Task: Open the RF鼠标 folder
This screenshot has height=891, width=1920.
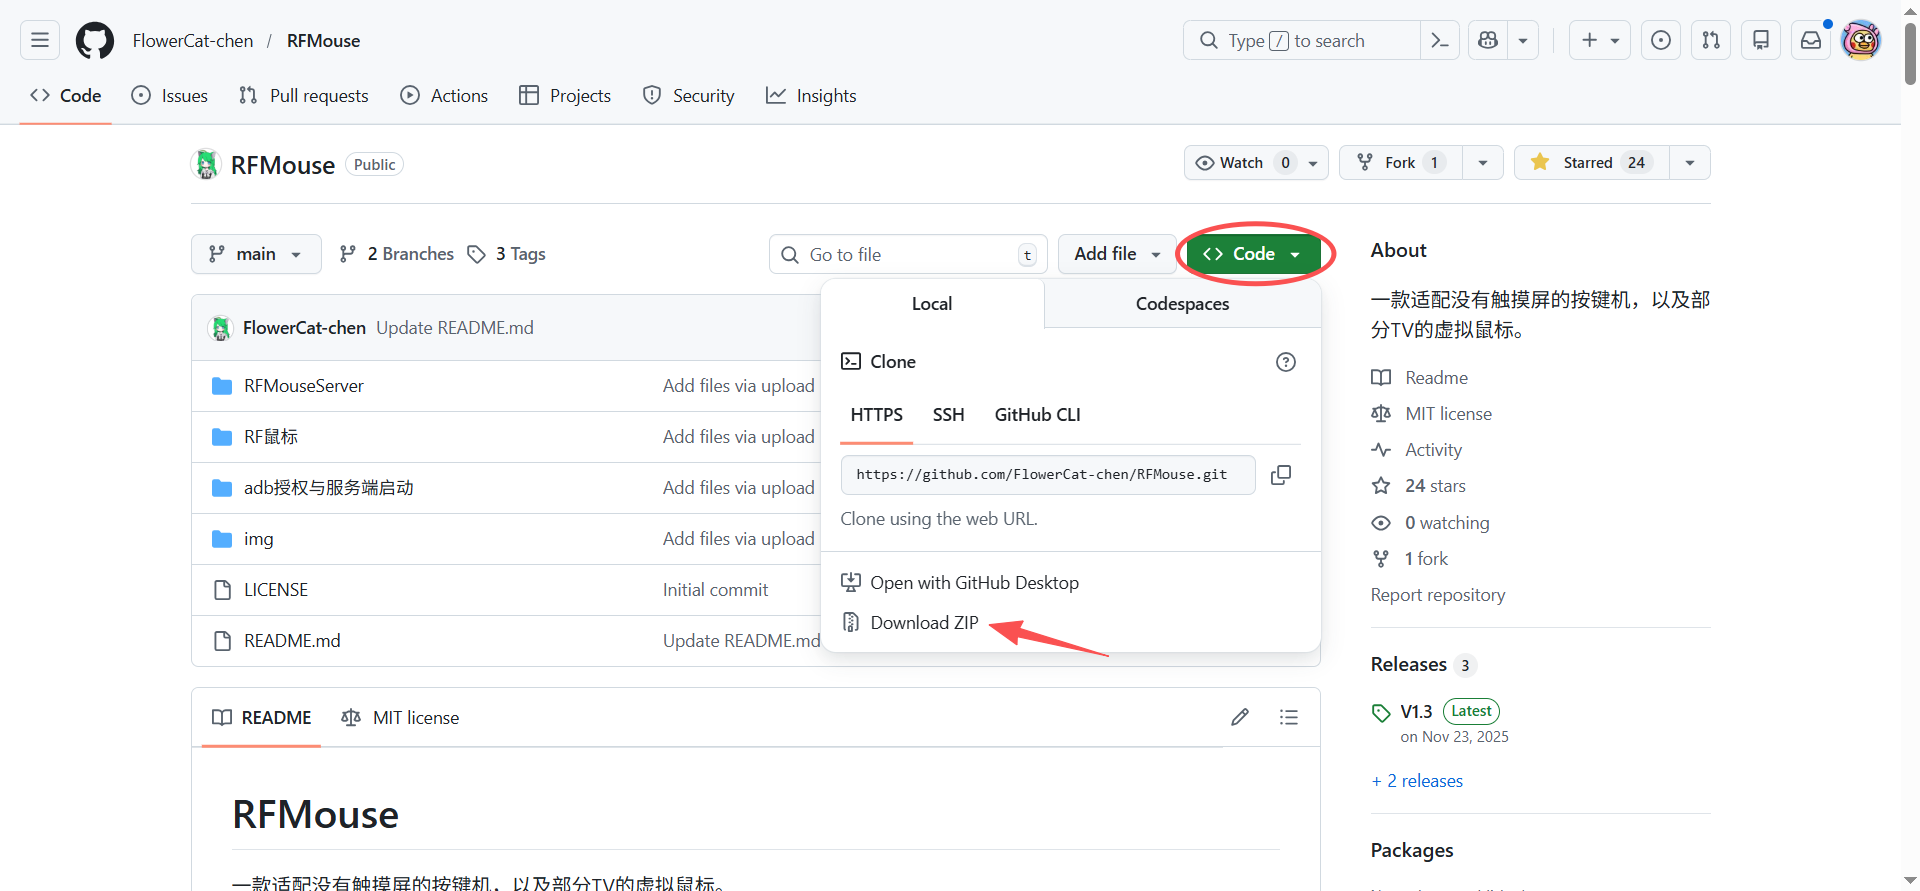Action: coord(271,437)
